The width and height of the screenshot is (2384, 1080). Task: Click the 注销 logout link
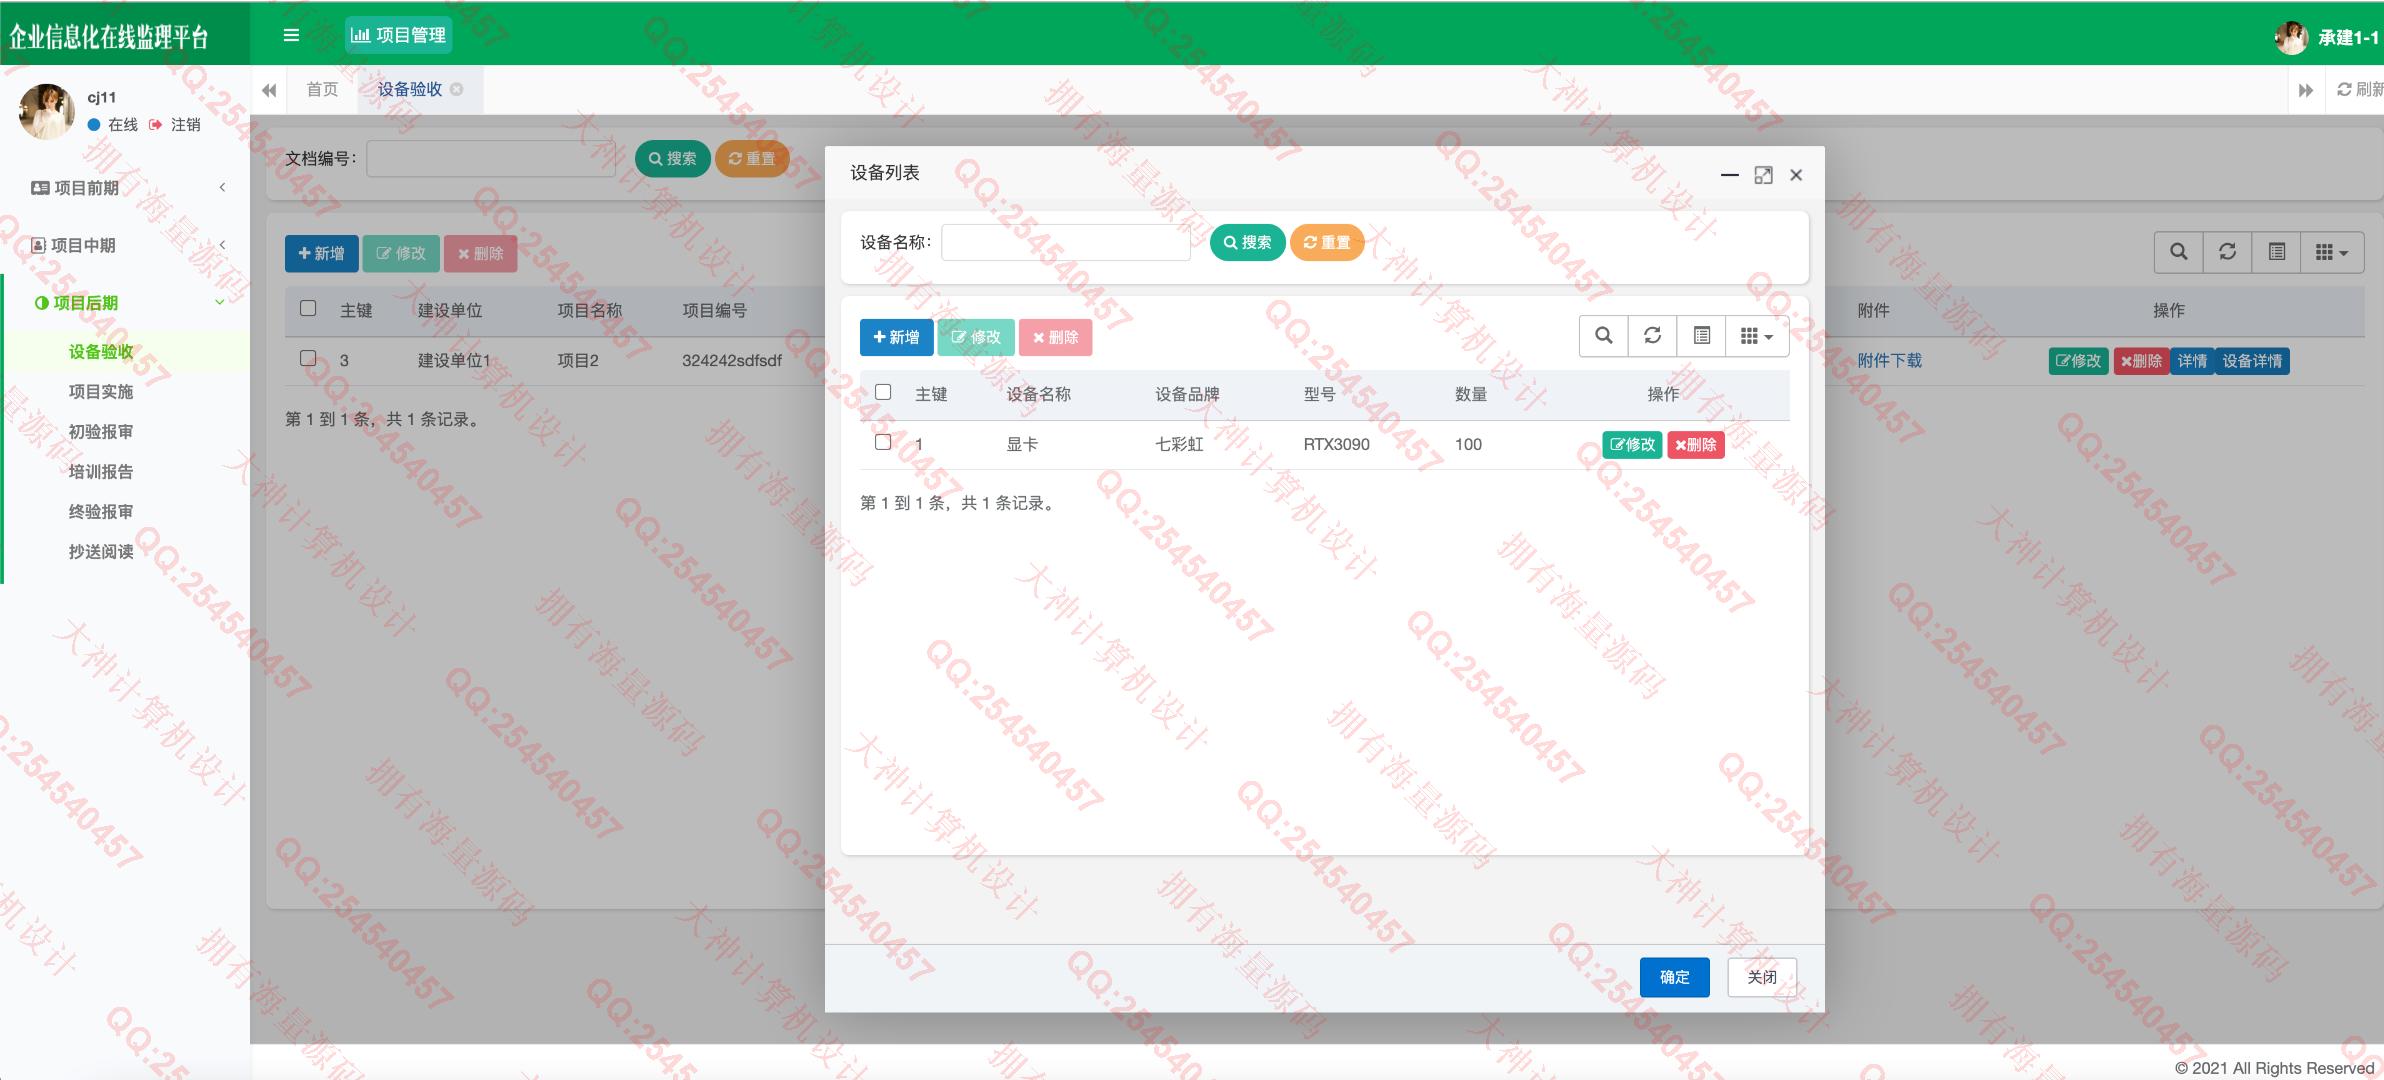tap(176, 124)
